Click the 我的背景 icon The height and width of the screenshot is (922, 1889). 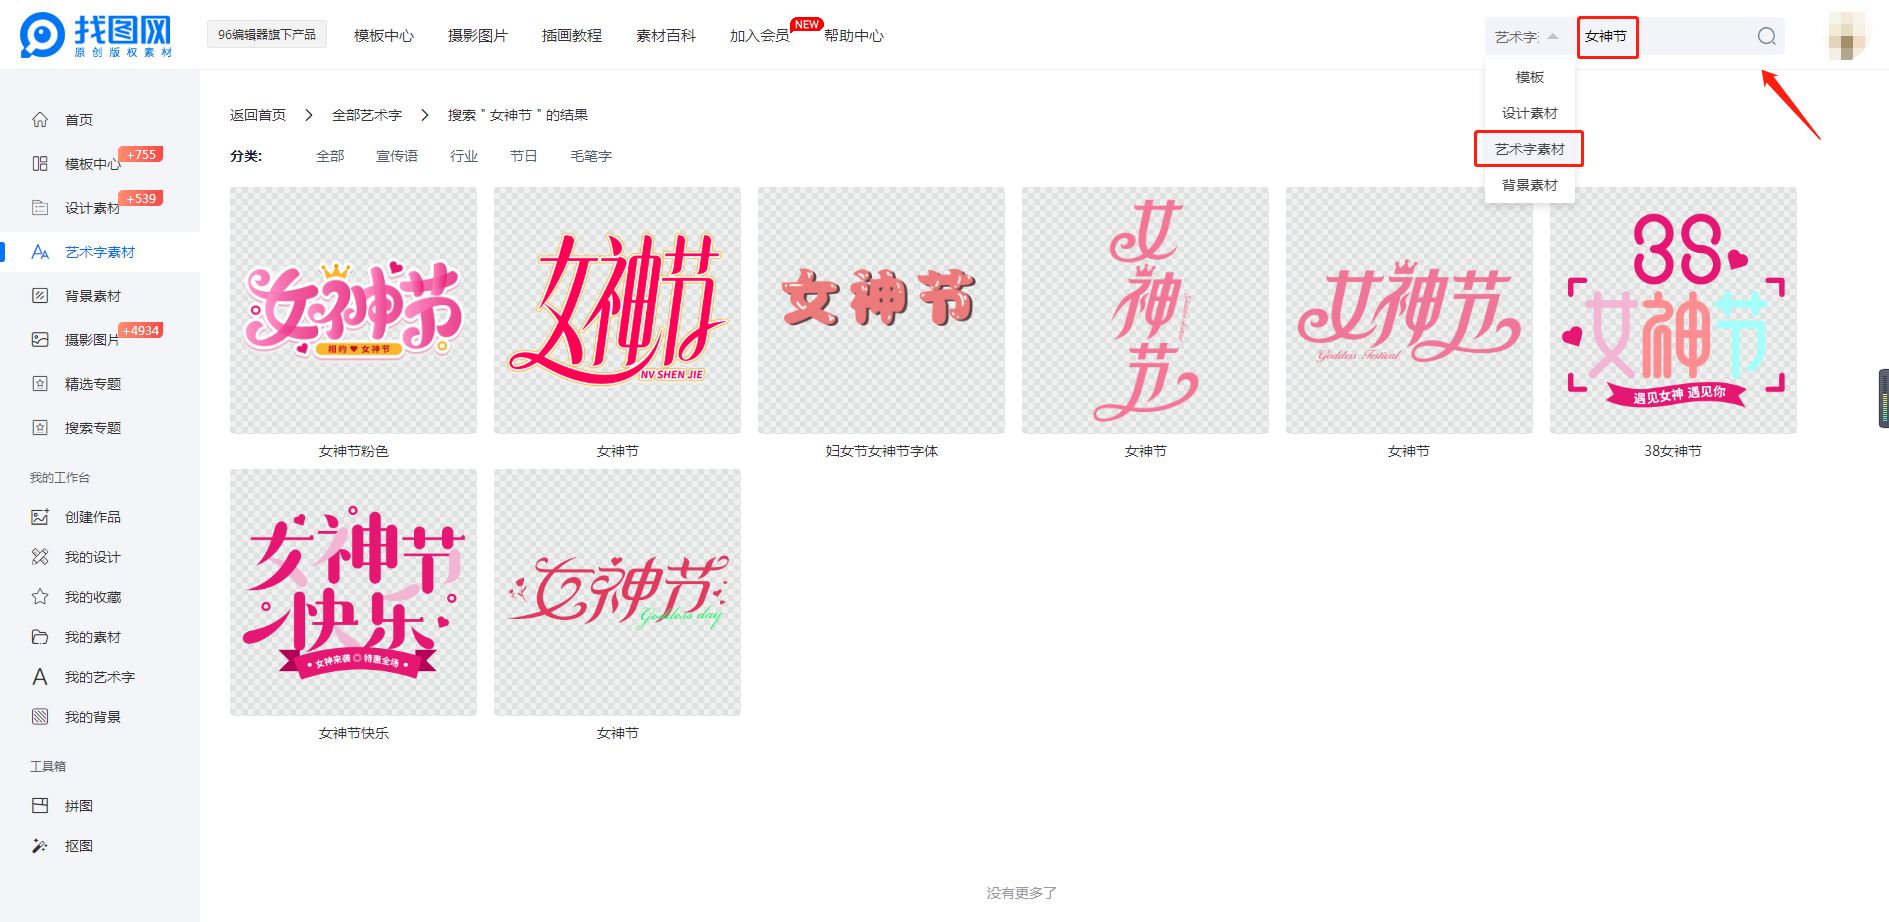pos(40,717)
